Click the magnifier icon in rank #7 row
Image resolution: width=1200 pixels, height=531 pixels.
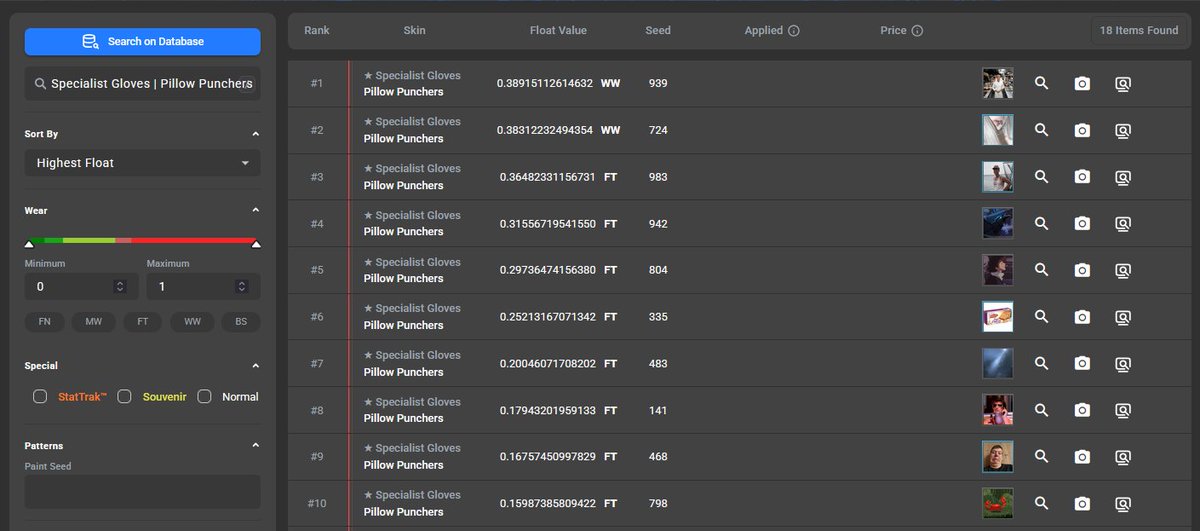pos(1041,363)
